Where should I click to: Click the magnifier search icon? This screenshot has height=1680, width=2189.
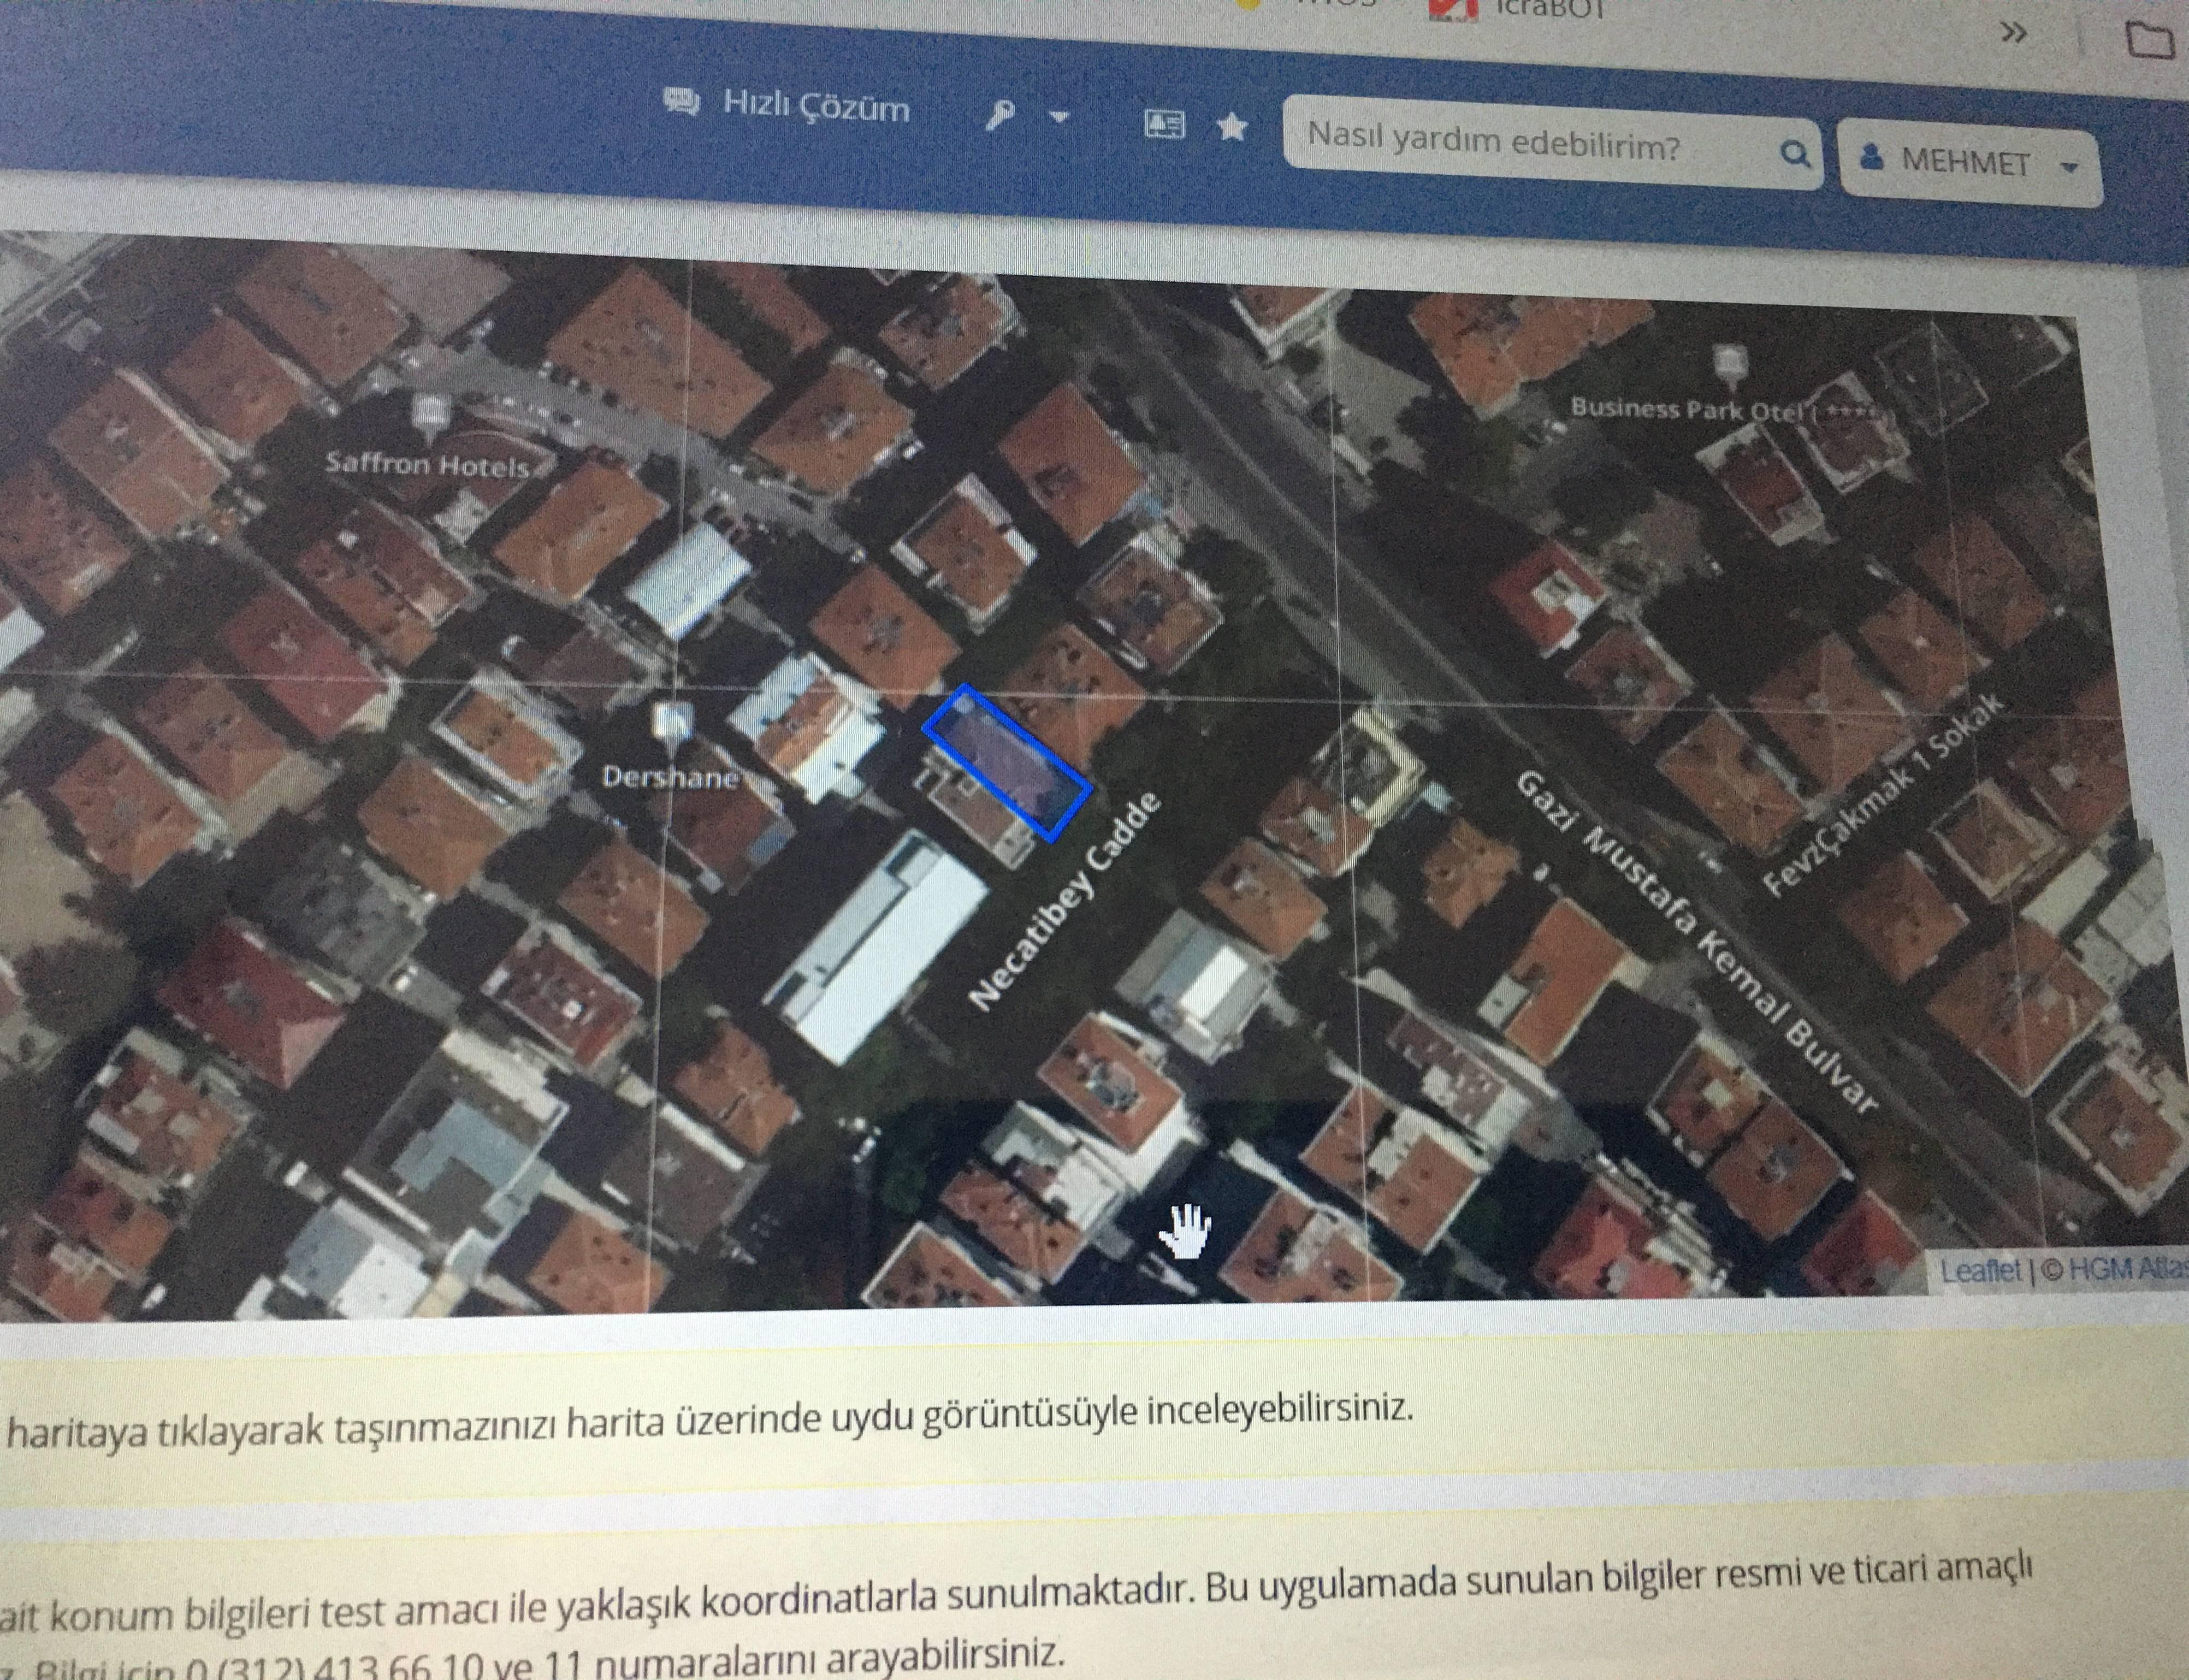1795,154
